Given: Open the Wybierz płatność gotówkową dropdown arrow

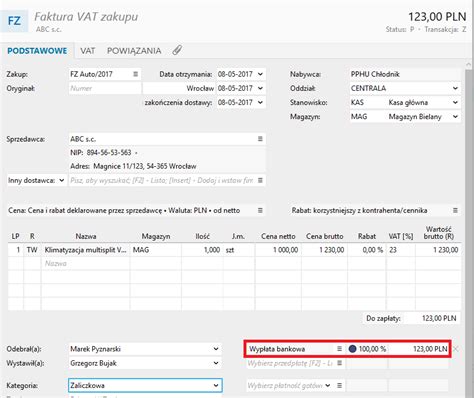Looking at the screenshot, I should pos(328,385).
